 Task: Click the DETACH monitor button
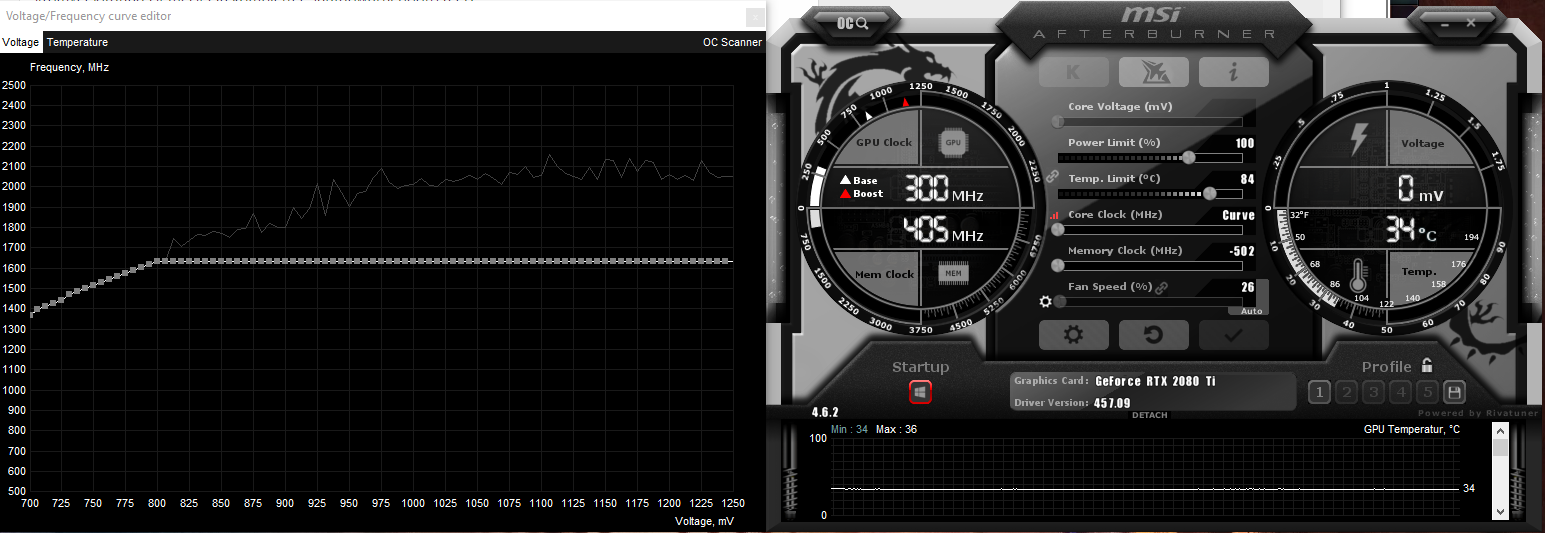click(x=1149, y=415)
